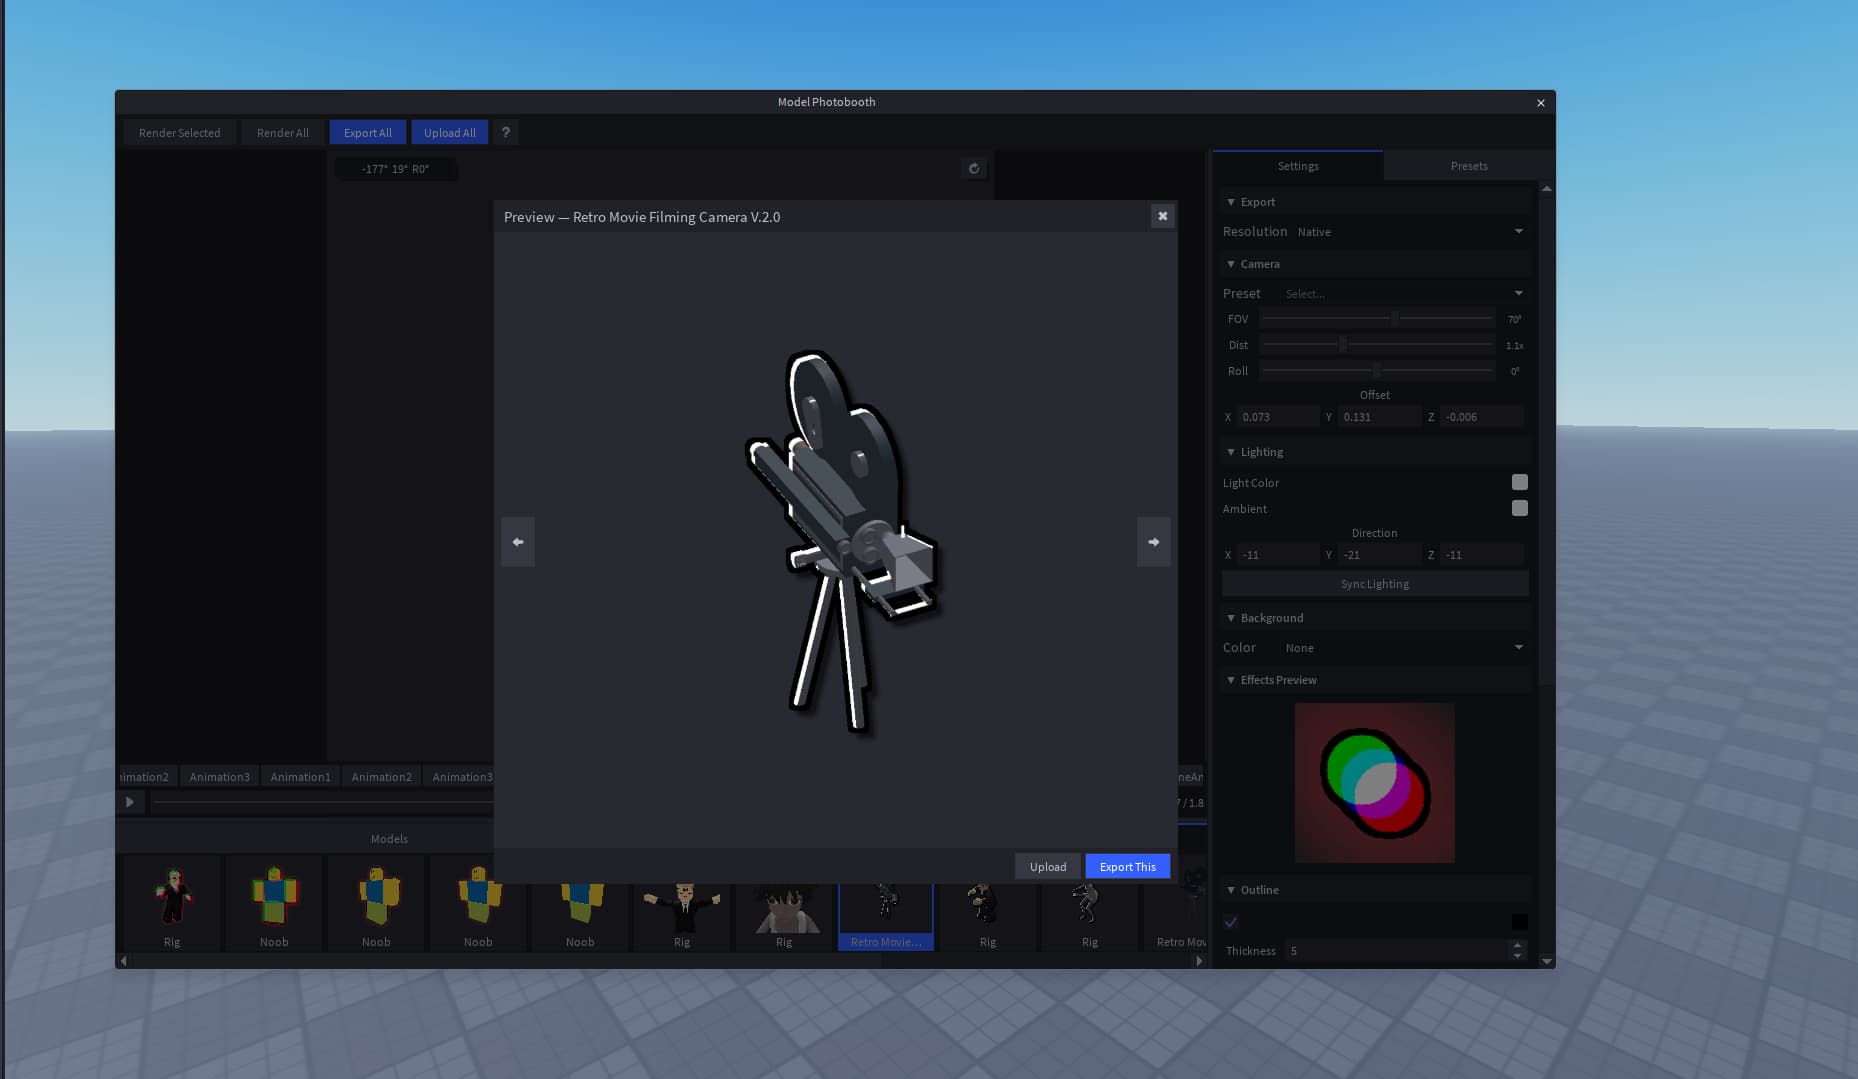This screenshot has height=1079, width=1858.
Task: Advance to the next preview with right arrow
Action: (1153, 542)
